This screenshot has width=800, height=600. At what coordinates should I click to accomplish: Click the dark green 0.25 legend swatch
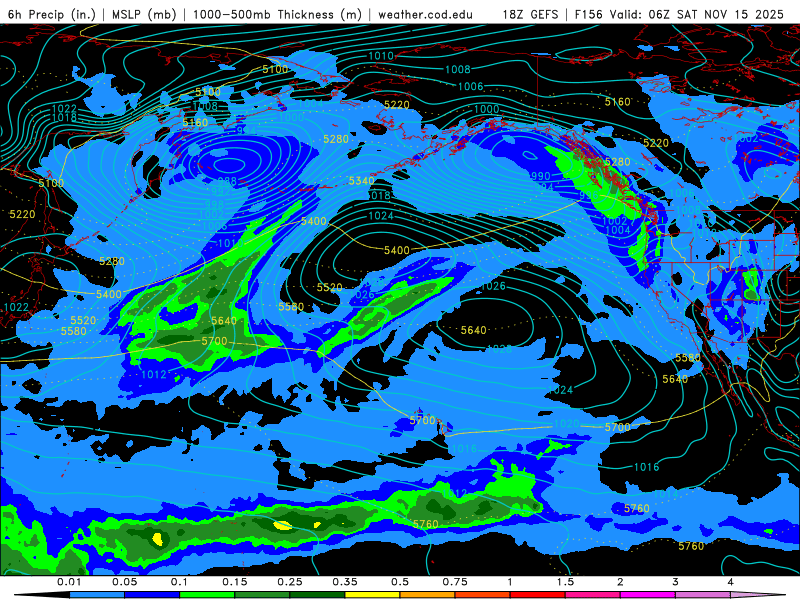317,595
